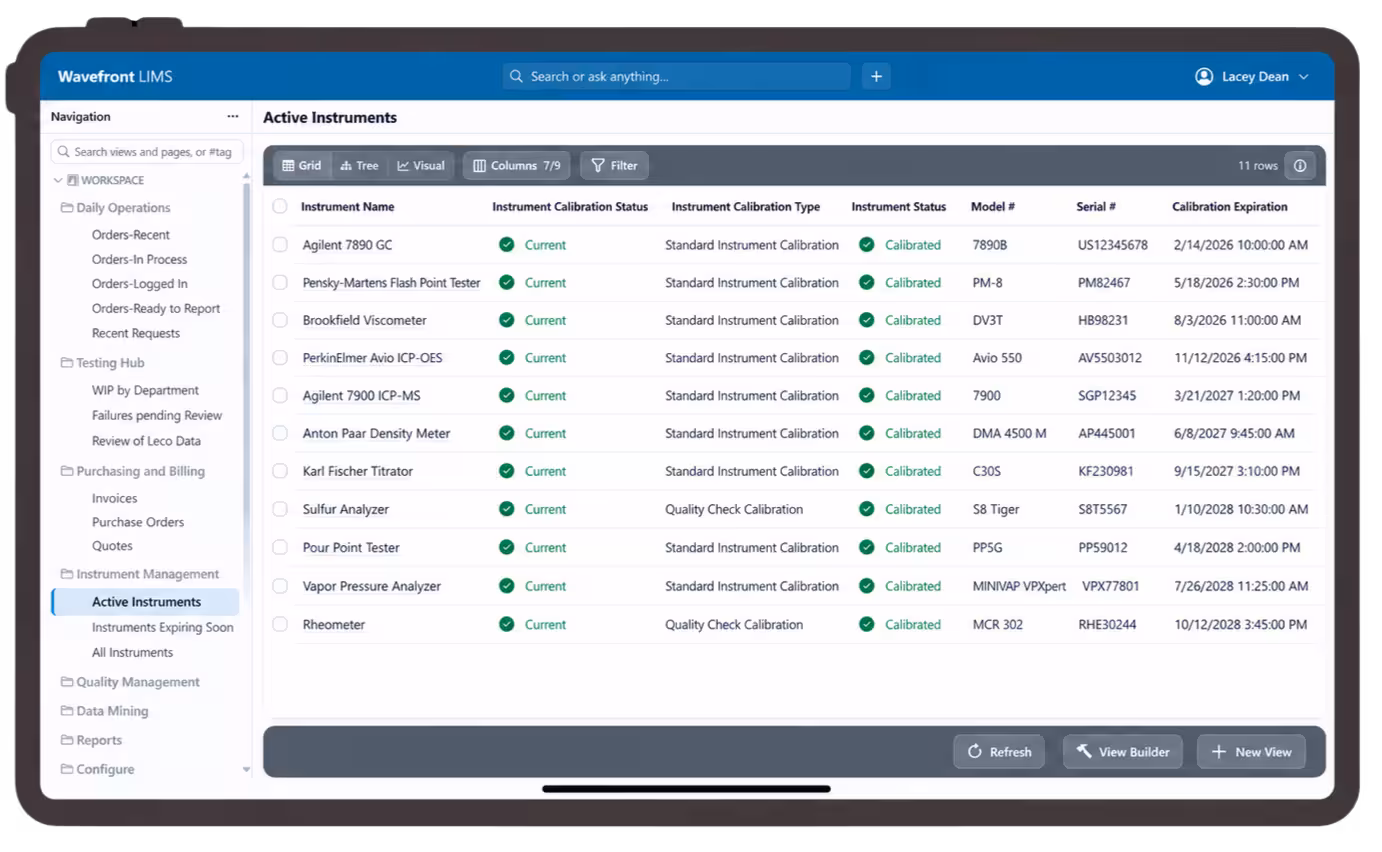Click the plus icon beside search bar
This screenshot has height=852, width=1382.
coord(876,76)
